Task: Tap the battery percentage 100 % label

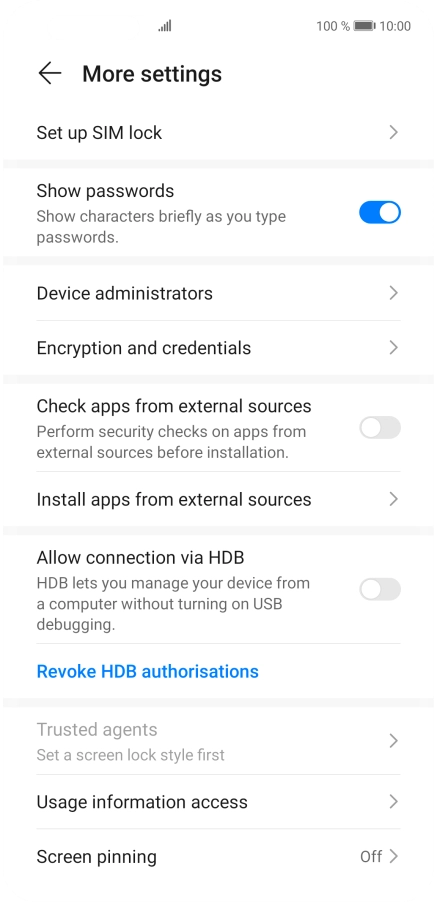Action: pyautogui.click(x=332, y=26)
